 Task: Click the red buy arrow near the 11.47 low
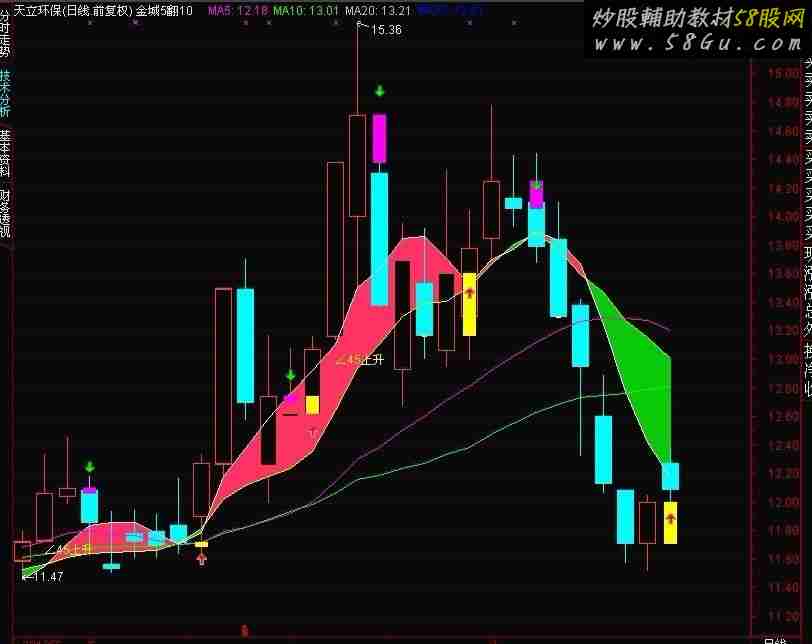pyautogui.click(x=201, y=559)
